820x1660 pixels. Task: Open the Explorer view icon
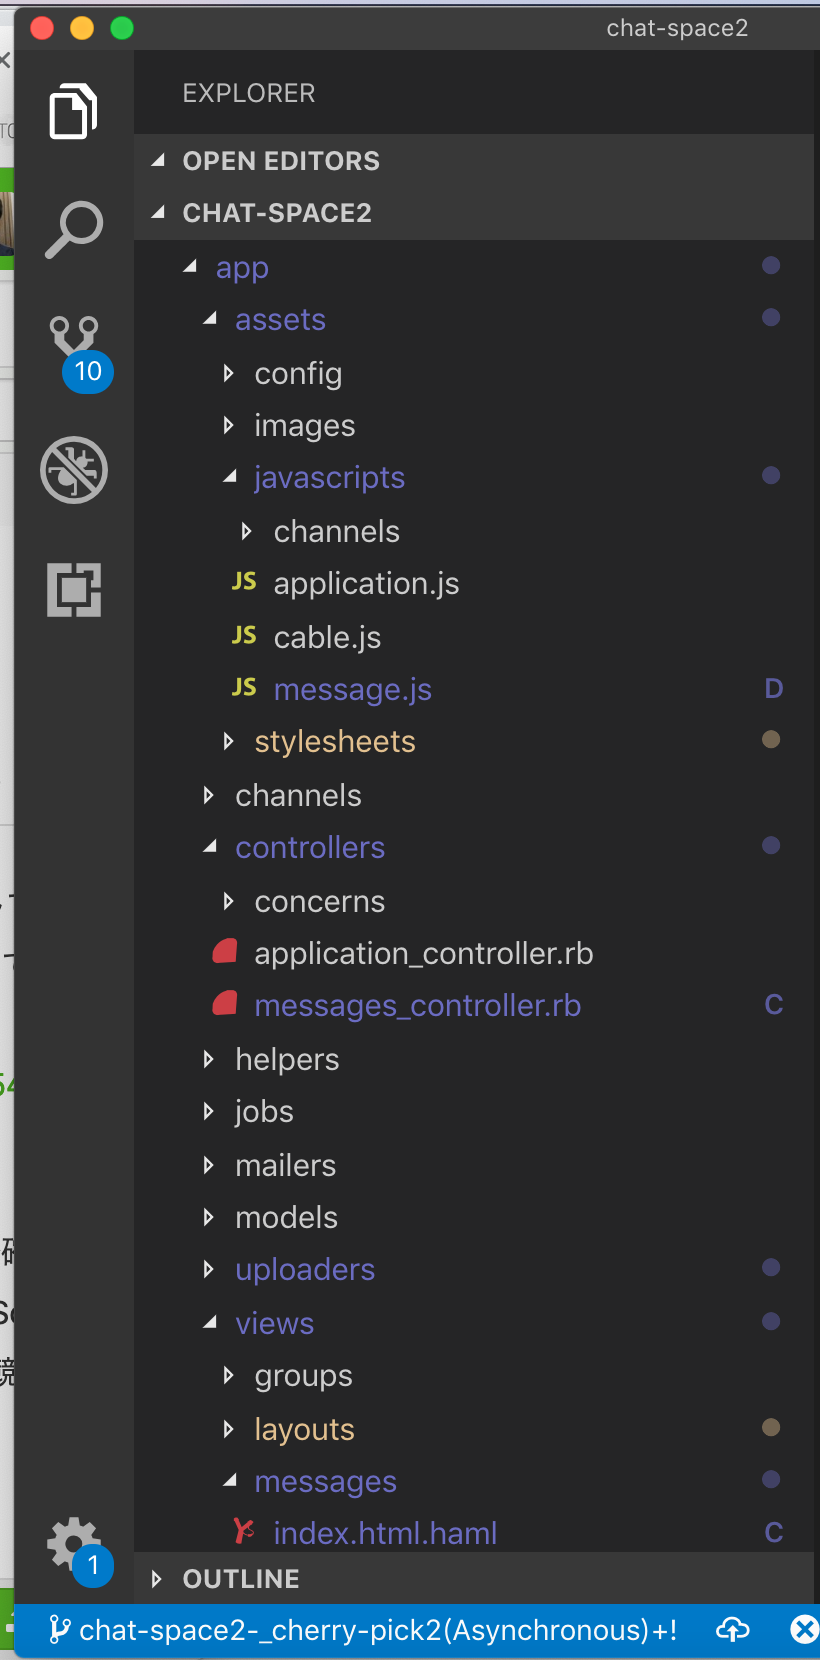[73, 111]
